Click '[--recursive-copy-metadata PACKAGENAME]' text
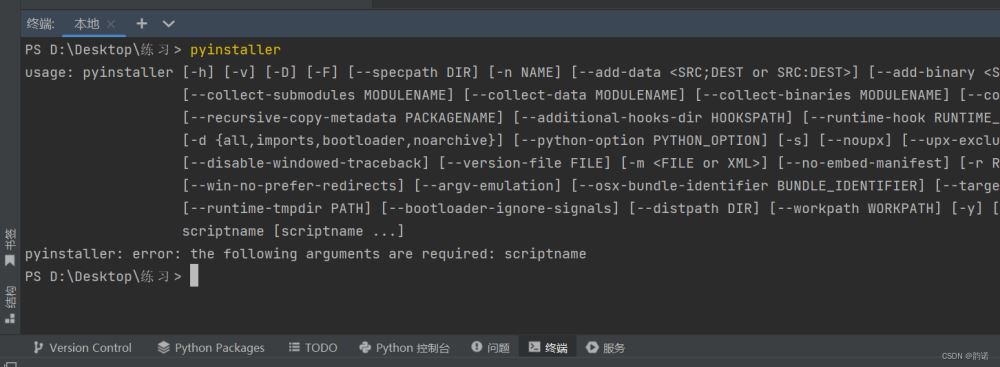Image resolution: width=1000 pixels, height=367 pixels. tap(343, 118)
